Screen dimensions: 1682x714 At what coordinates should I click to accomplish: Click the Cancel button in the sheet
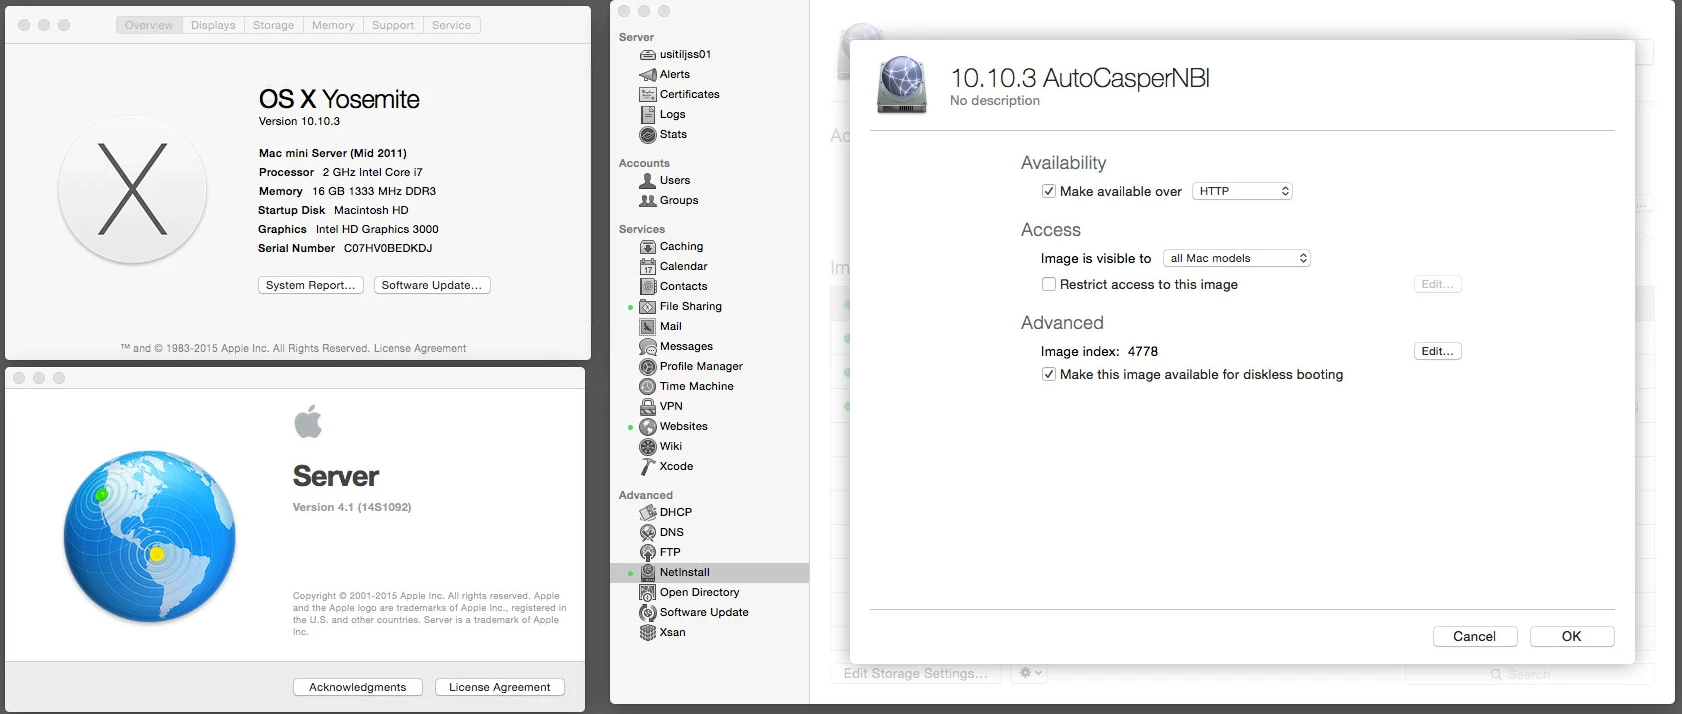coord(1474,636)
